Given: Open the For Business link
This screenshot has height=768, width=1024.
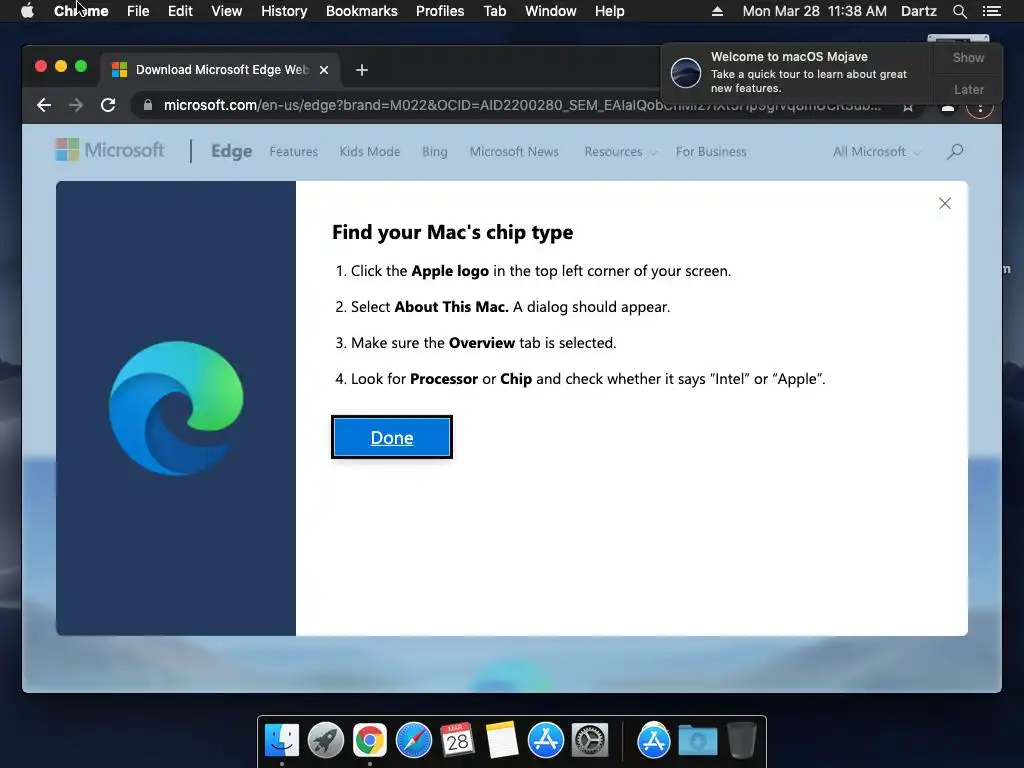Looking at the screenshot, I should tap(711, 152).
